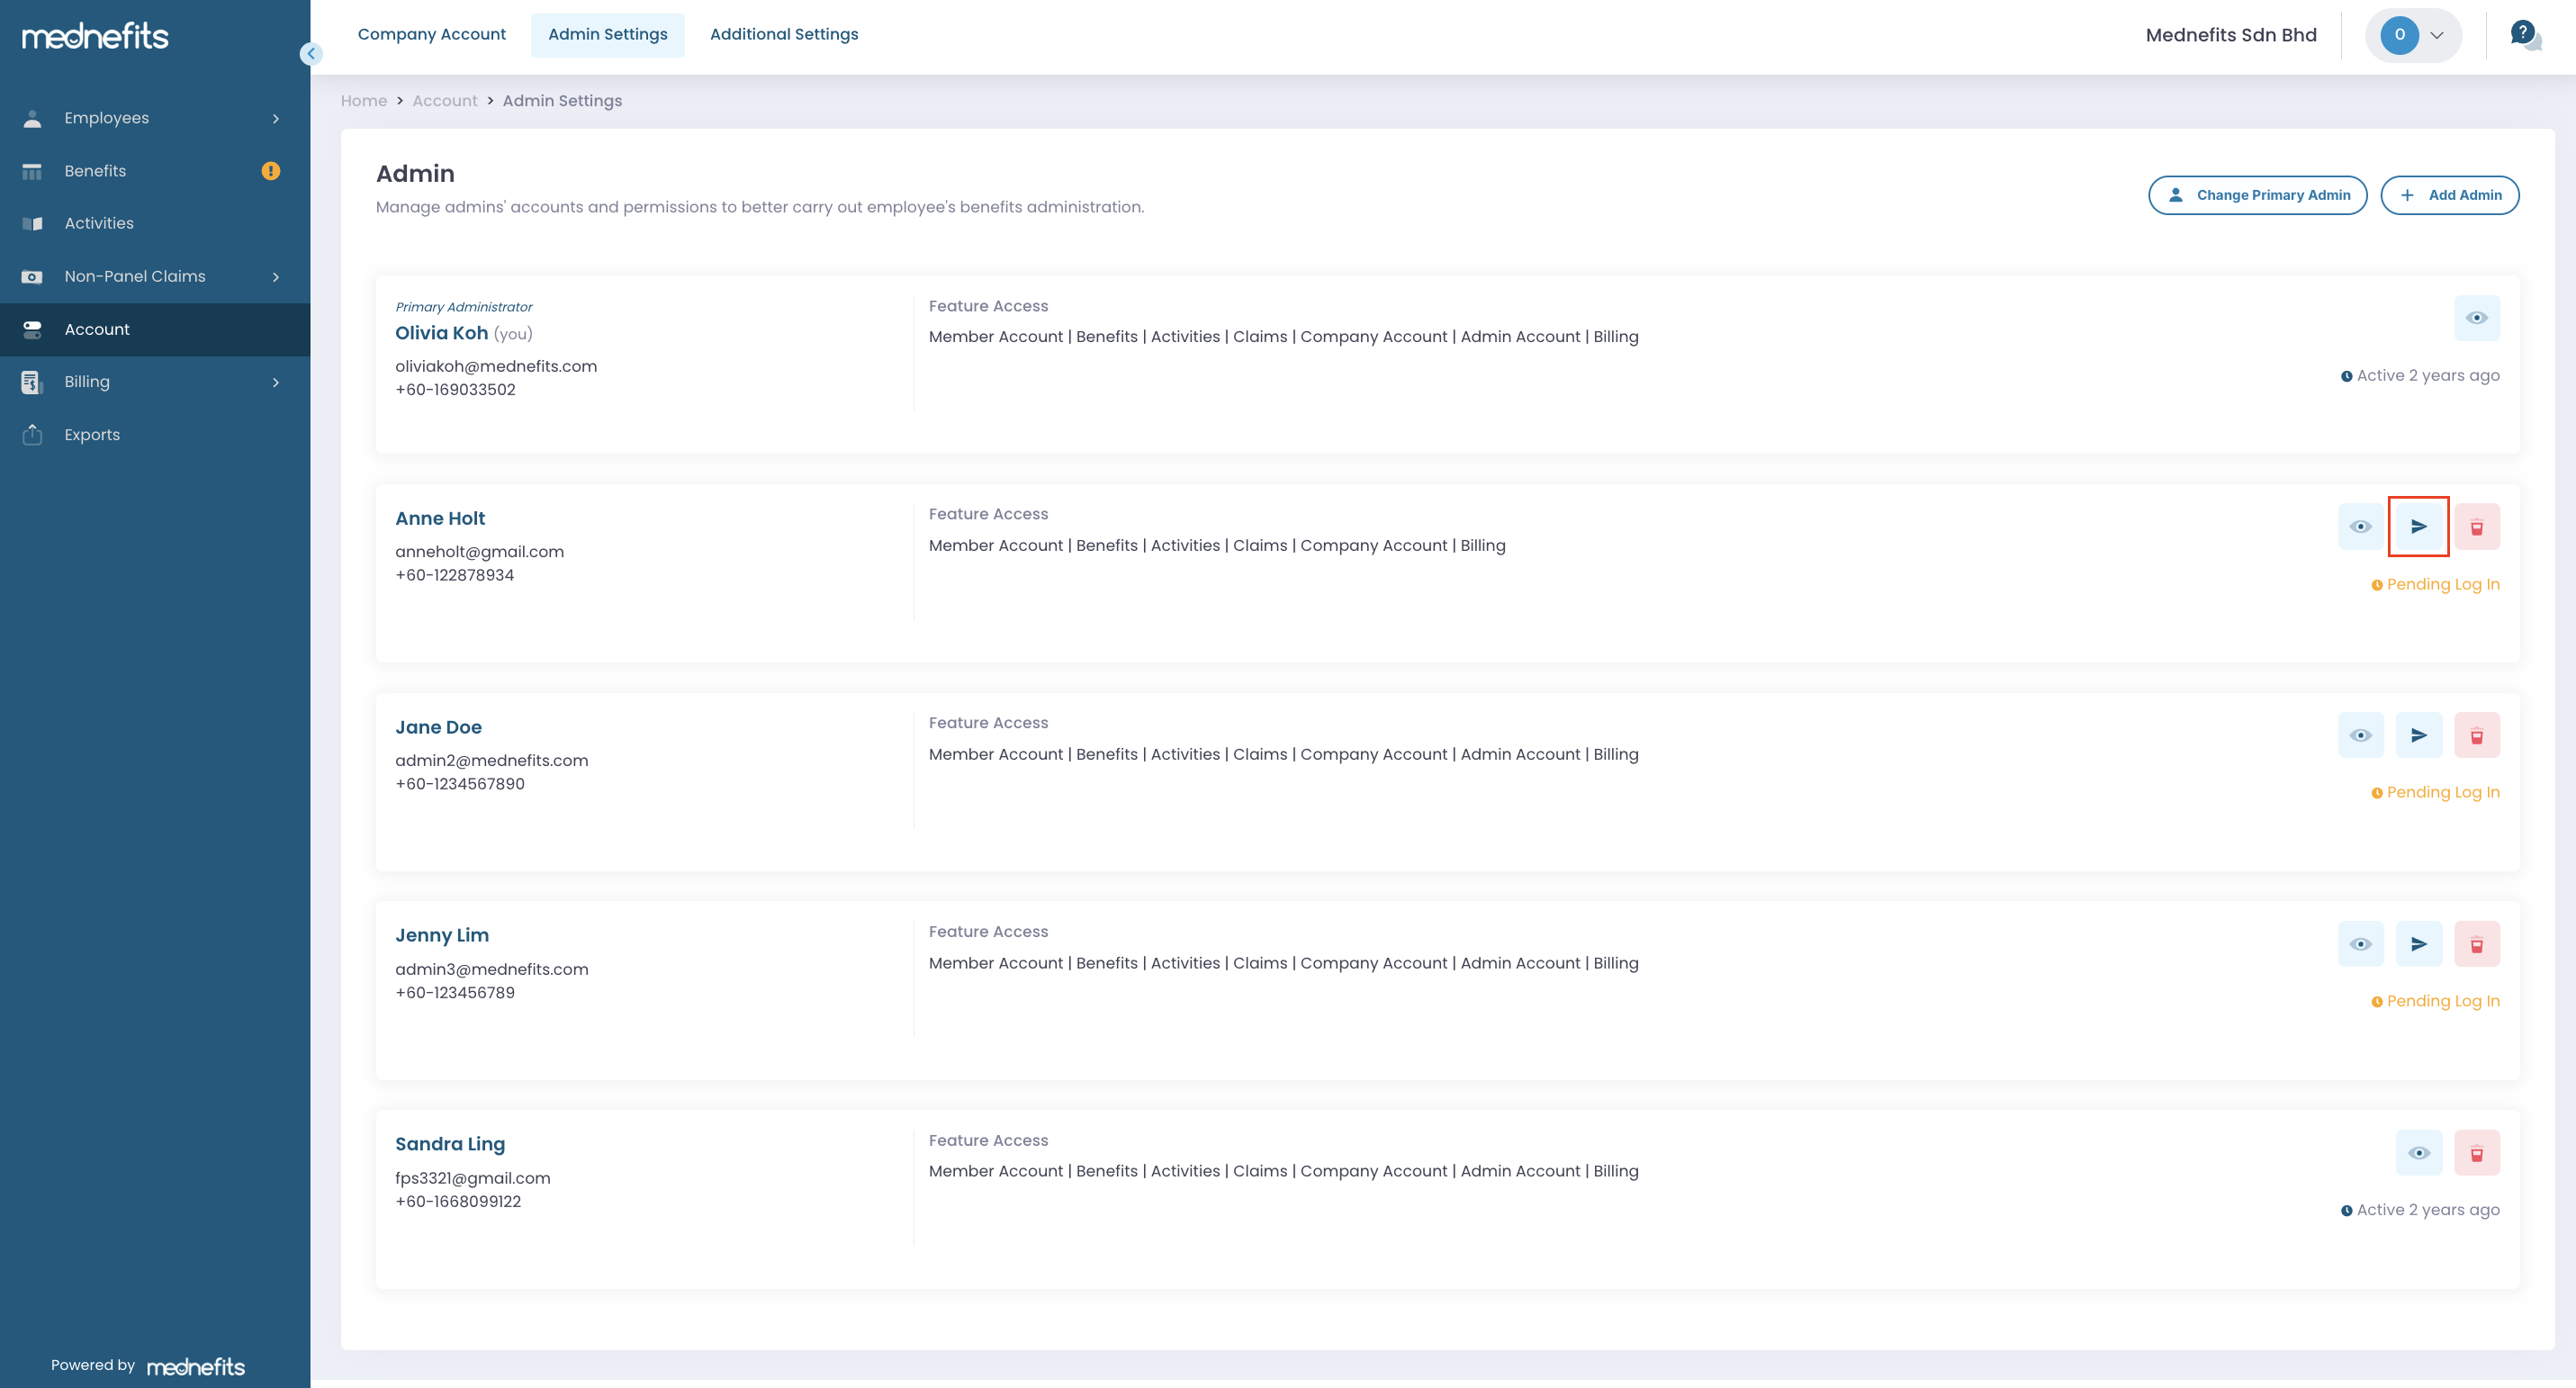Select Account in the sidebar
2576x1388 pixels.
tap(155, 329)
